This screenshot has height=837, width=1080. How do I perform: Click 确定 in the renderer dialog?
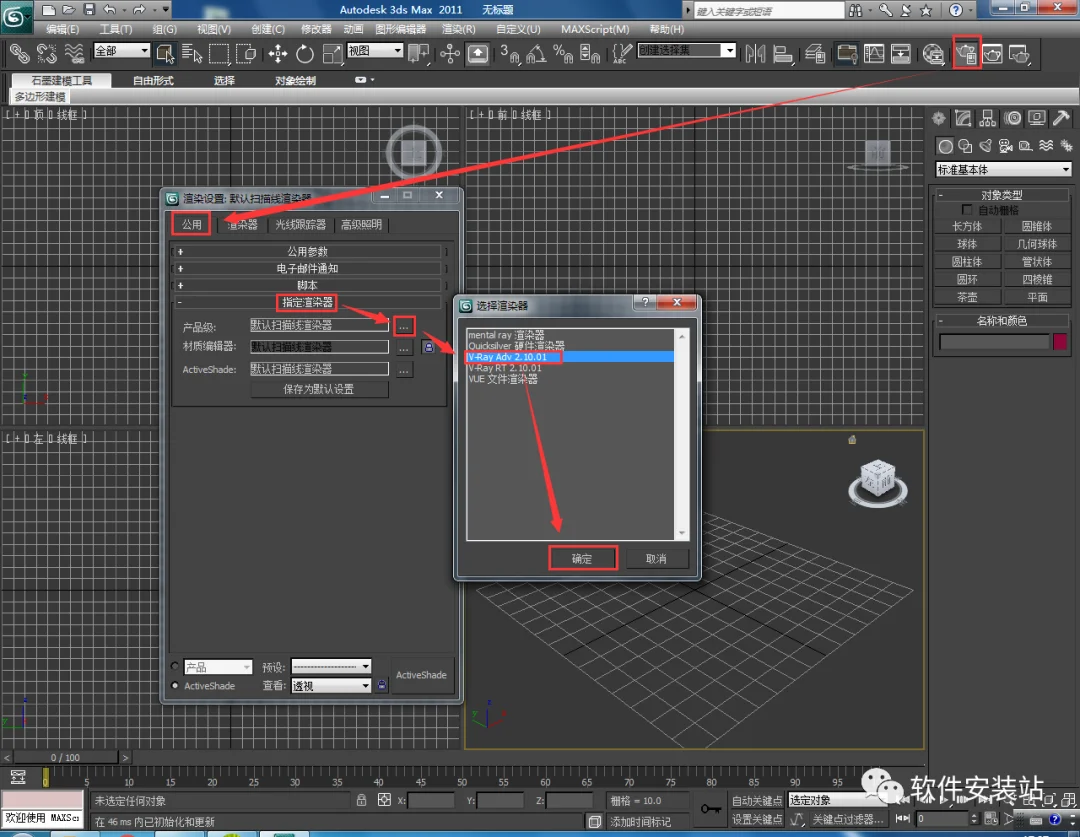582,559
